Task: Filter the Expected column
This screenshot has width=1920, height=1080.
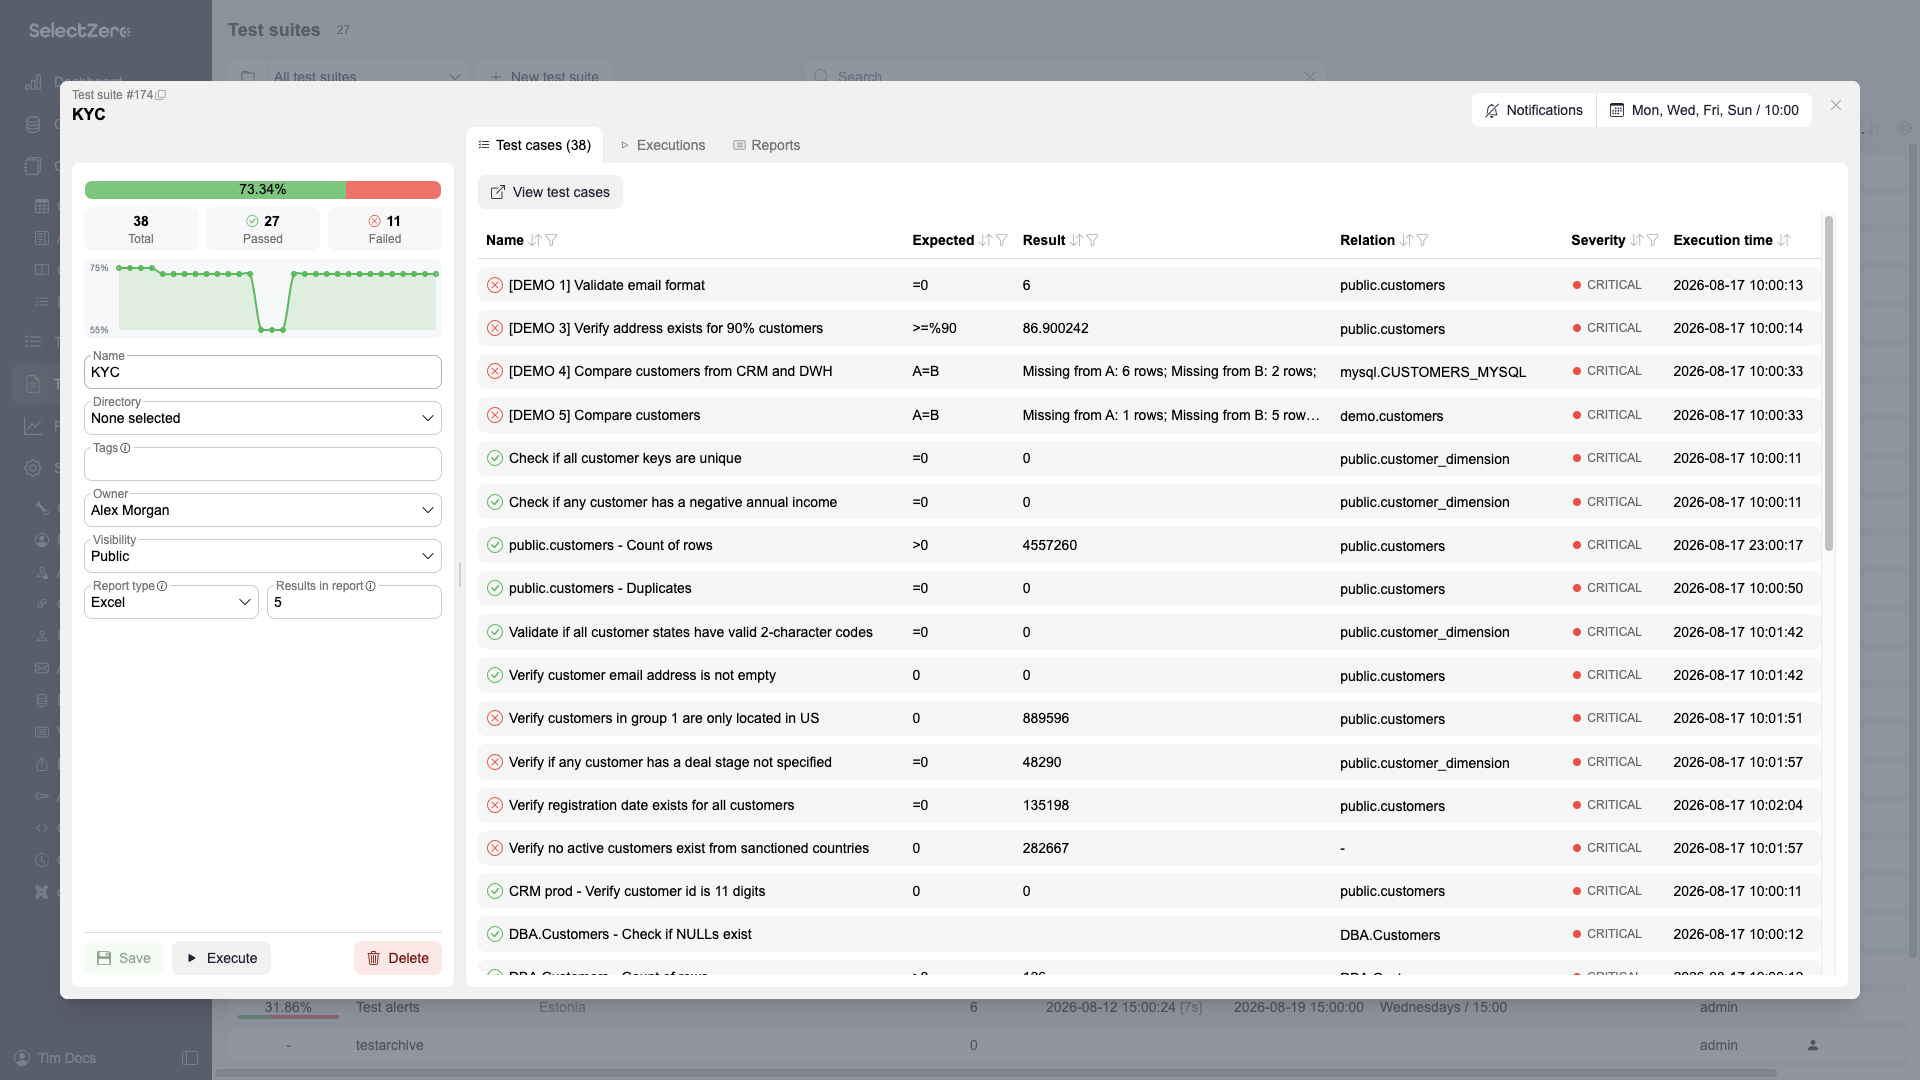Action: [x=1002, y=240]
